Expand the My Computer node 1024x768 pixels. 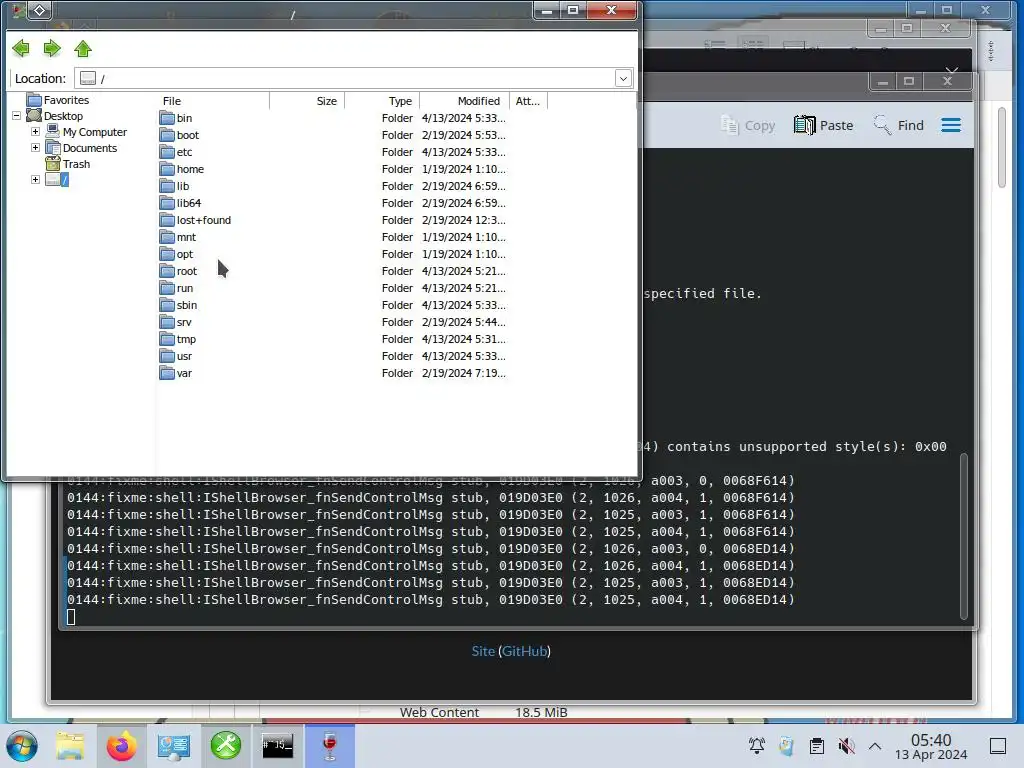pyautogui.click(x=35, y=132)
